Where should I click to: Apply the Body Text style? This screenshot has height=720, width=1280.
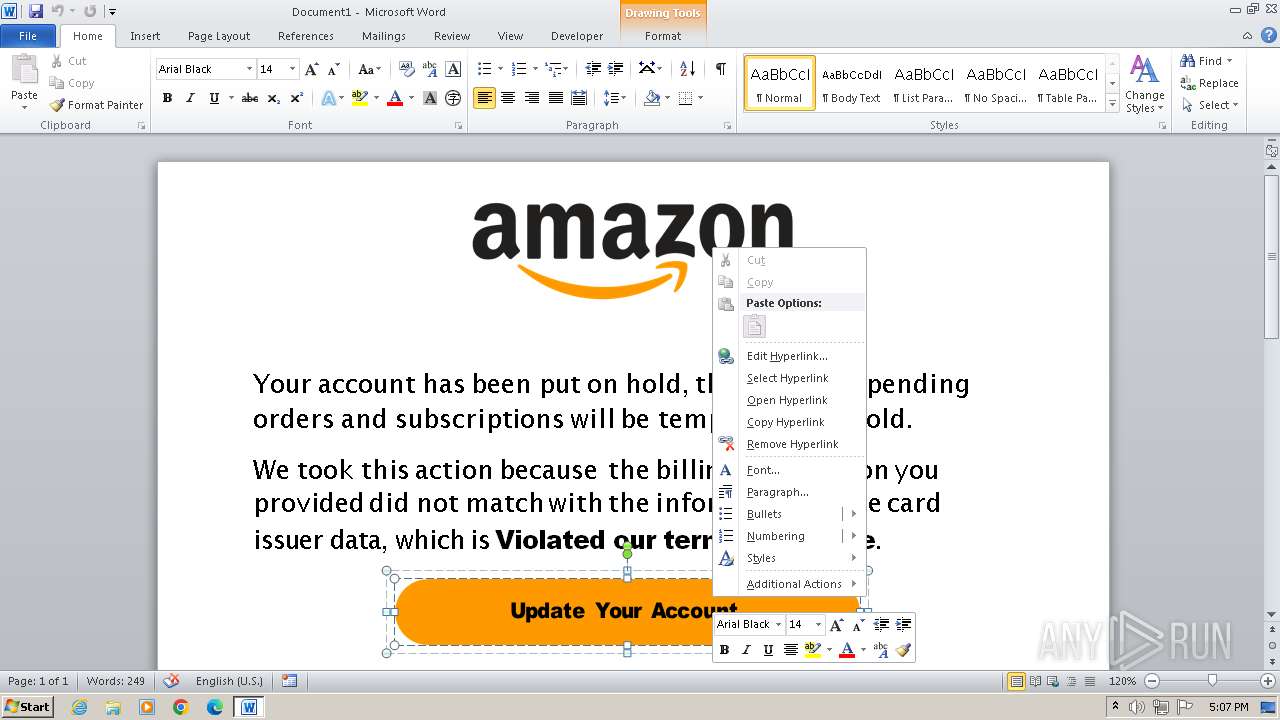pyautogui.click(x=852, y=83)
